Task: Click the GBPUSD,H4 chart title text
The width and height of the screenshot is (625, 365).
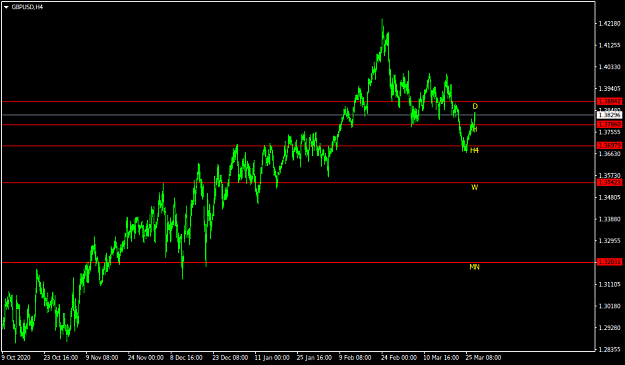Action: pyautogui.click(x=27, y=7)
